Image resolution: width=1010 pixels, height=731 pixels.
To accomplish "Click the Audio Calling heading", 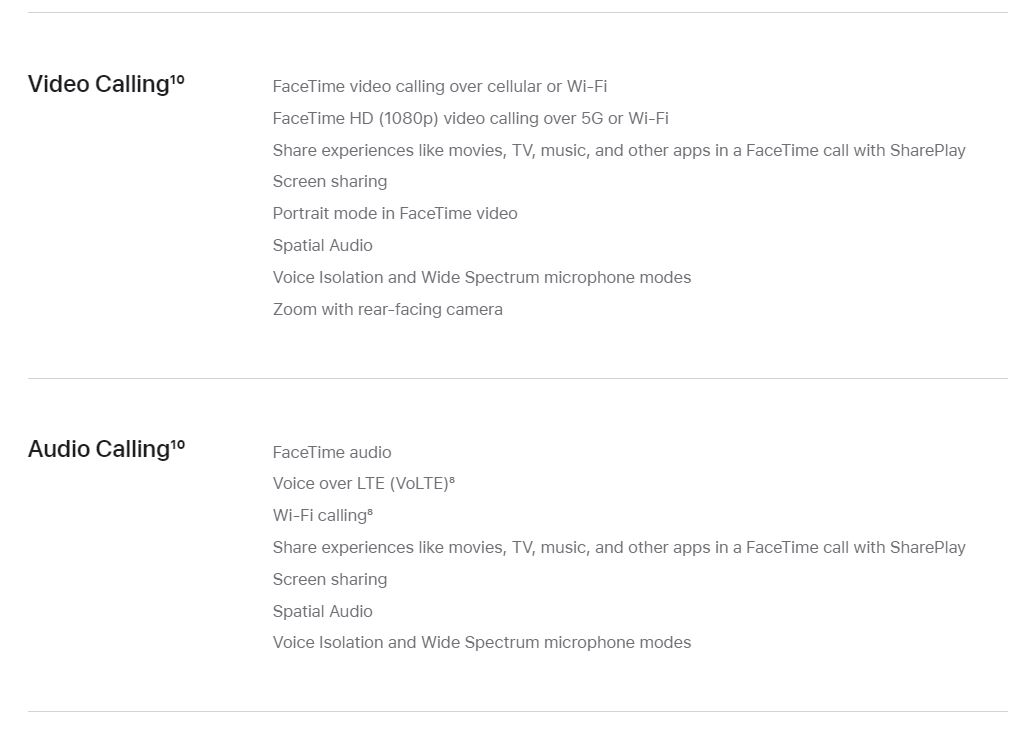I will pos(99,449).
